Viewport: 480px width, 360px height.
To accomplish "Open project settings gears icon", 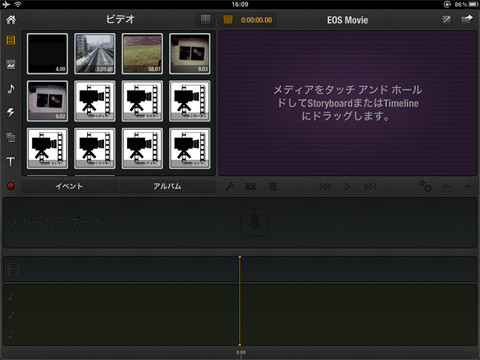I will click(425, 186).
